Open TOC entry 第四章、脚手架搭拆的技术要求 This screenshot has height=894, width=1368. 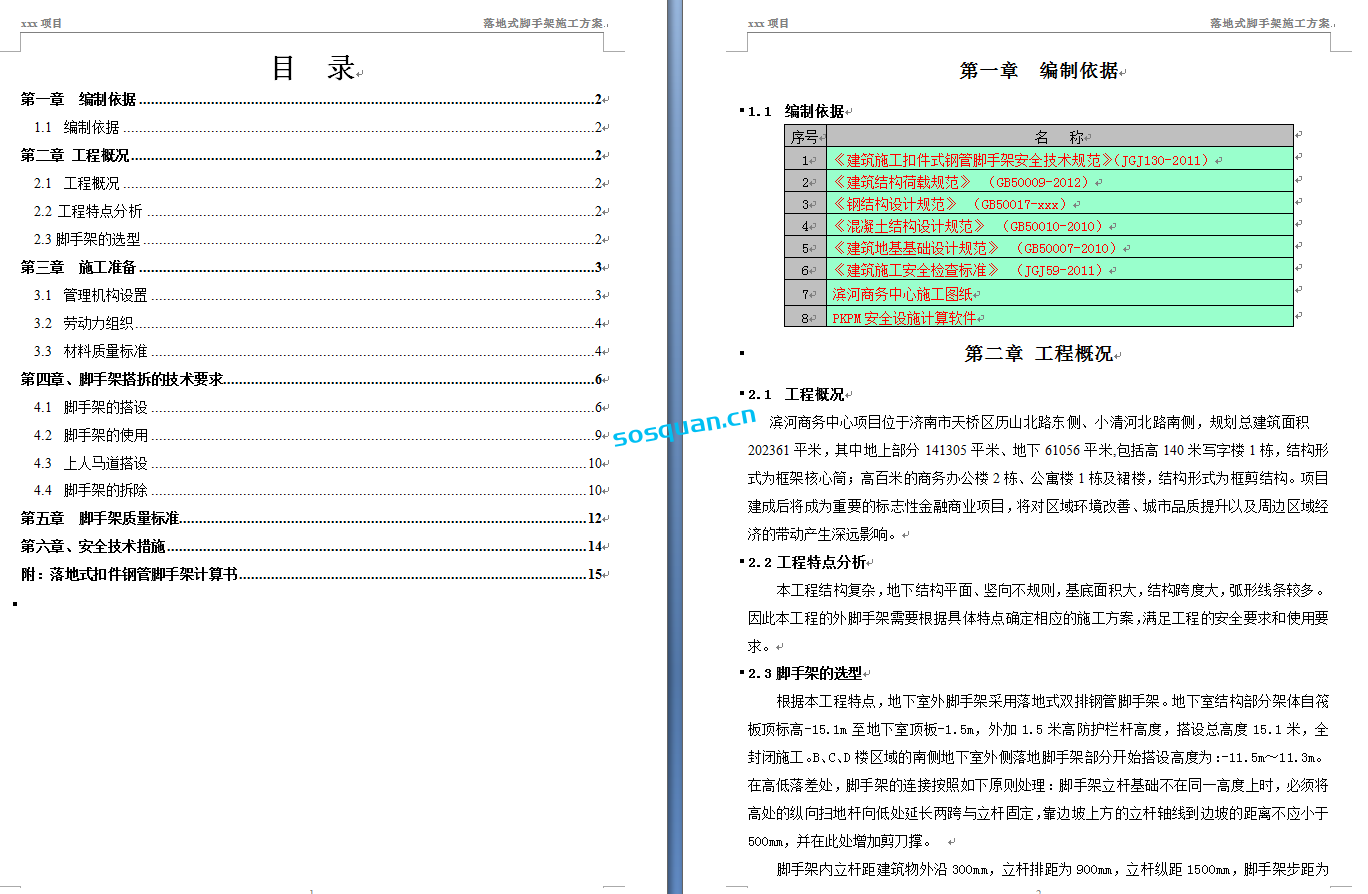(x=122, y=379)
